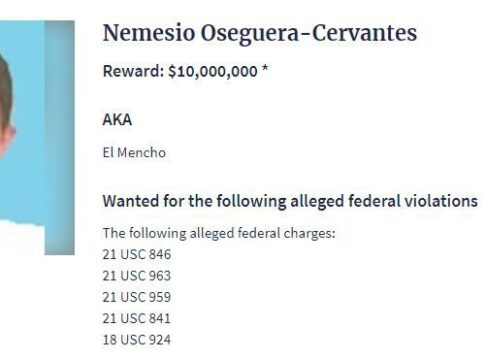Click the 21 USC 841 charge
485x360 pixels.
click(137, 319)
